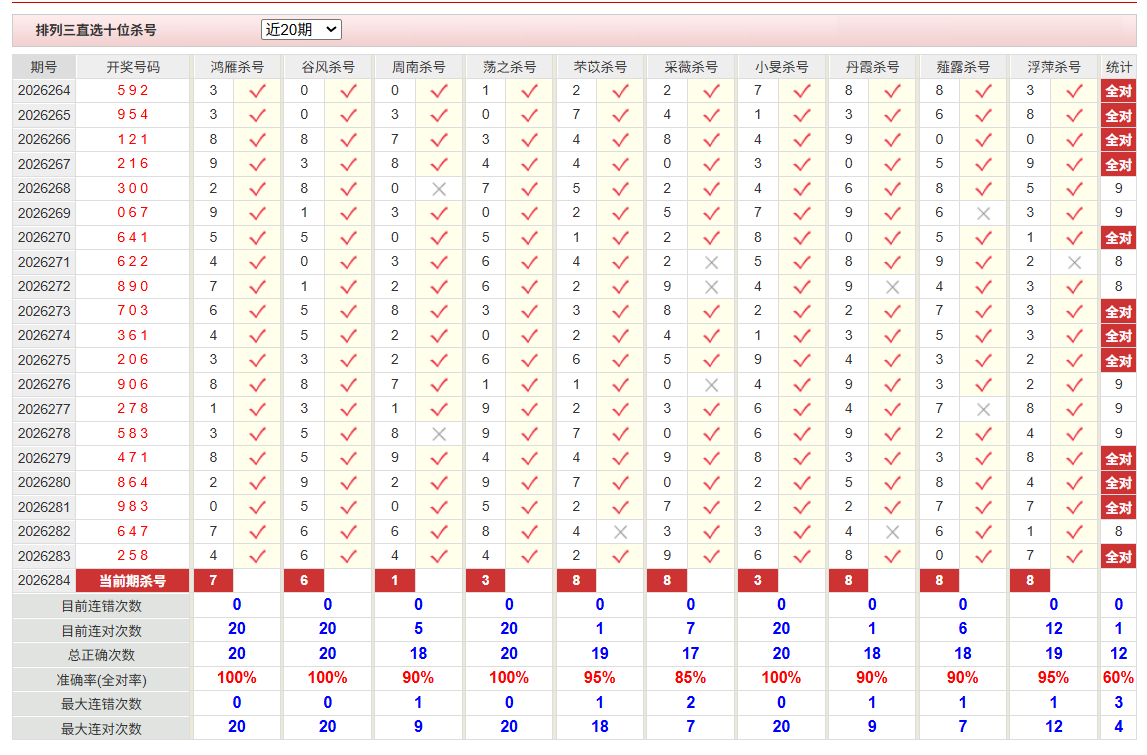Click the 周南杀号 column header
The width and height of the screenshot is (1147, 755).
(x=418, y=67)
